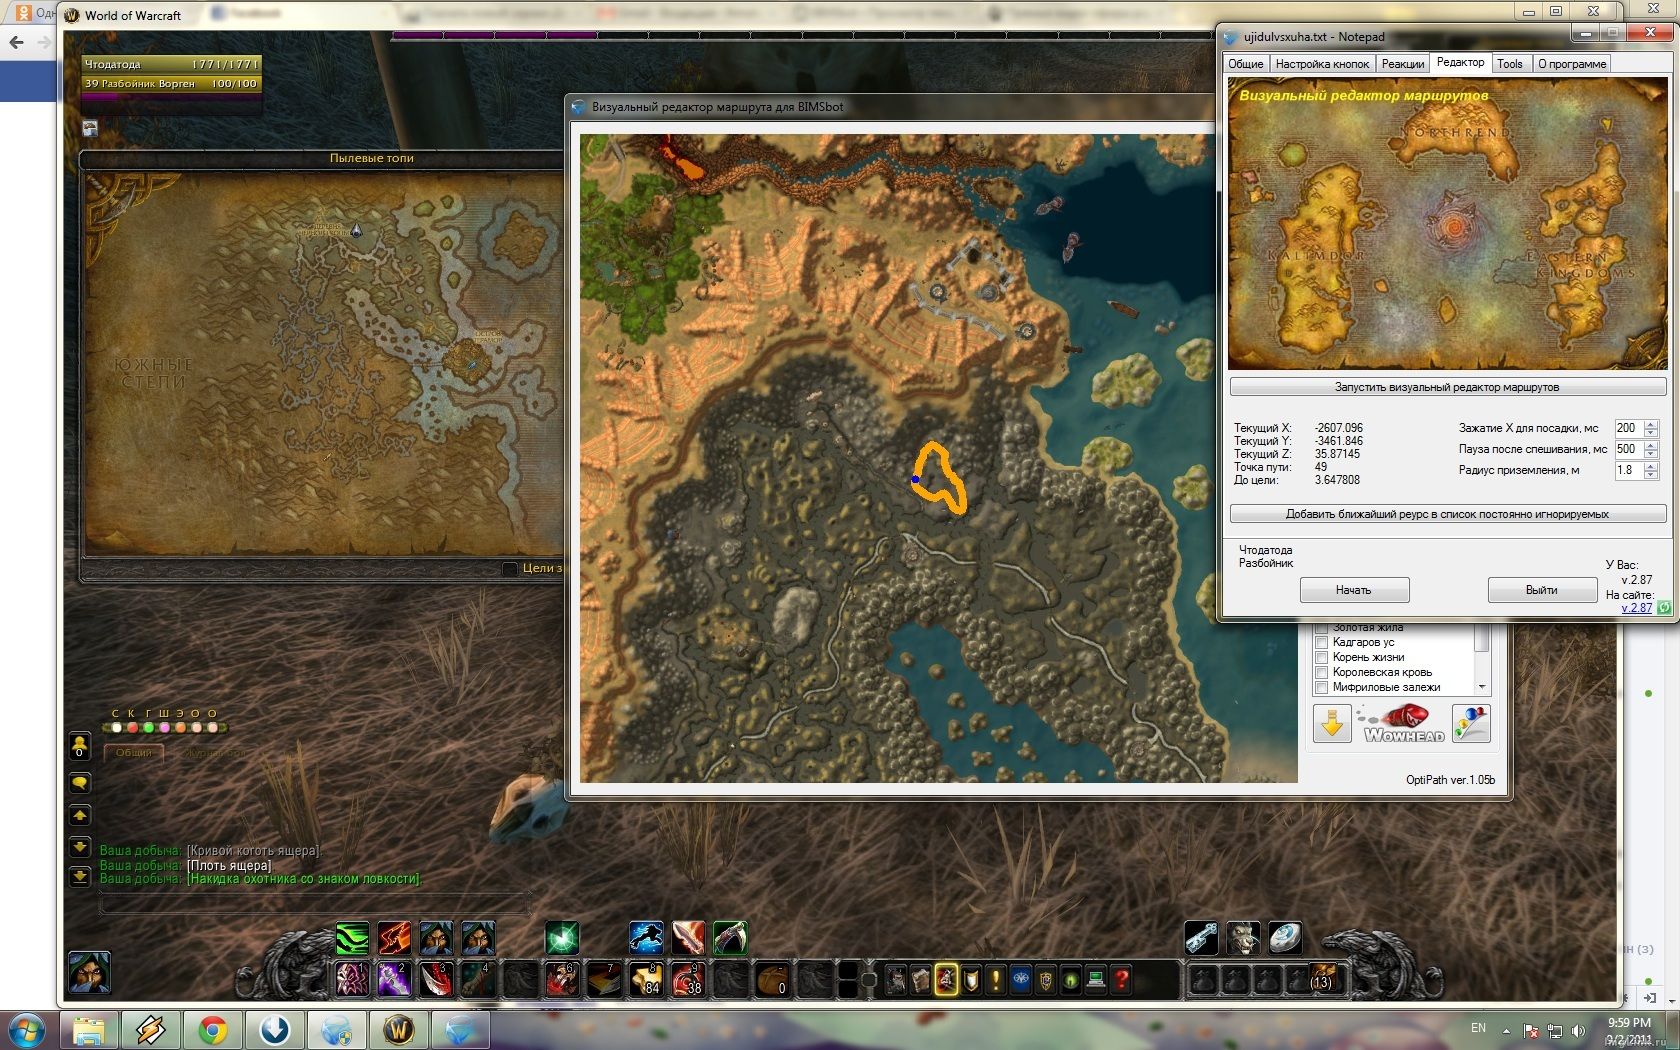1680x1050 pixels.
Task: Open v.2.87 site version link
Action: coord(1636,608)
